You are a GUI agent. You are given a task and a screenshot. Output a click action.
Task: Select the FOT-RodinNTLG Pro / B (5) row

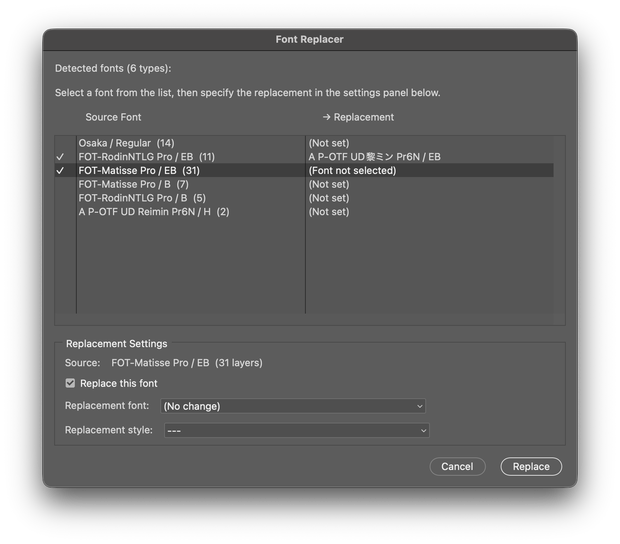[x=304, y=198]
